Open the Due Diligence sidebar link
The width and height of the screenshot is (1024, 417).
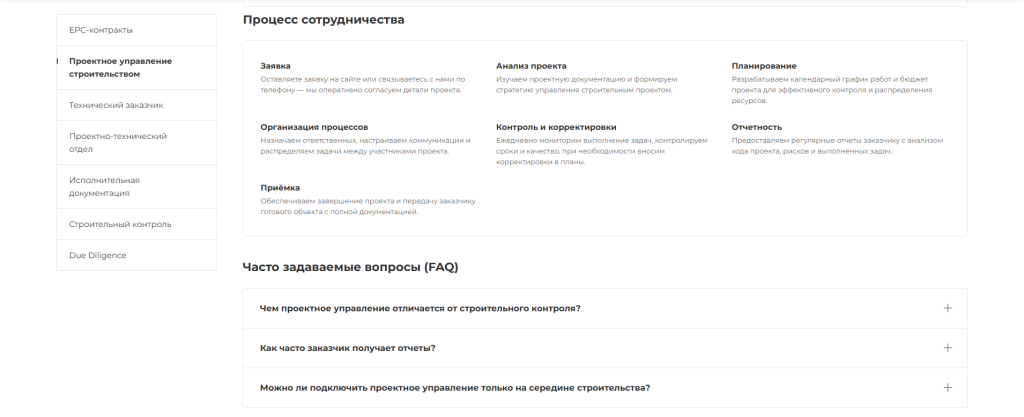(x=97, y=255)
